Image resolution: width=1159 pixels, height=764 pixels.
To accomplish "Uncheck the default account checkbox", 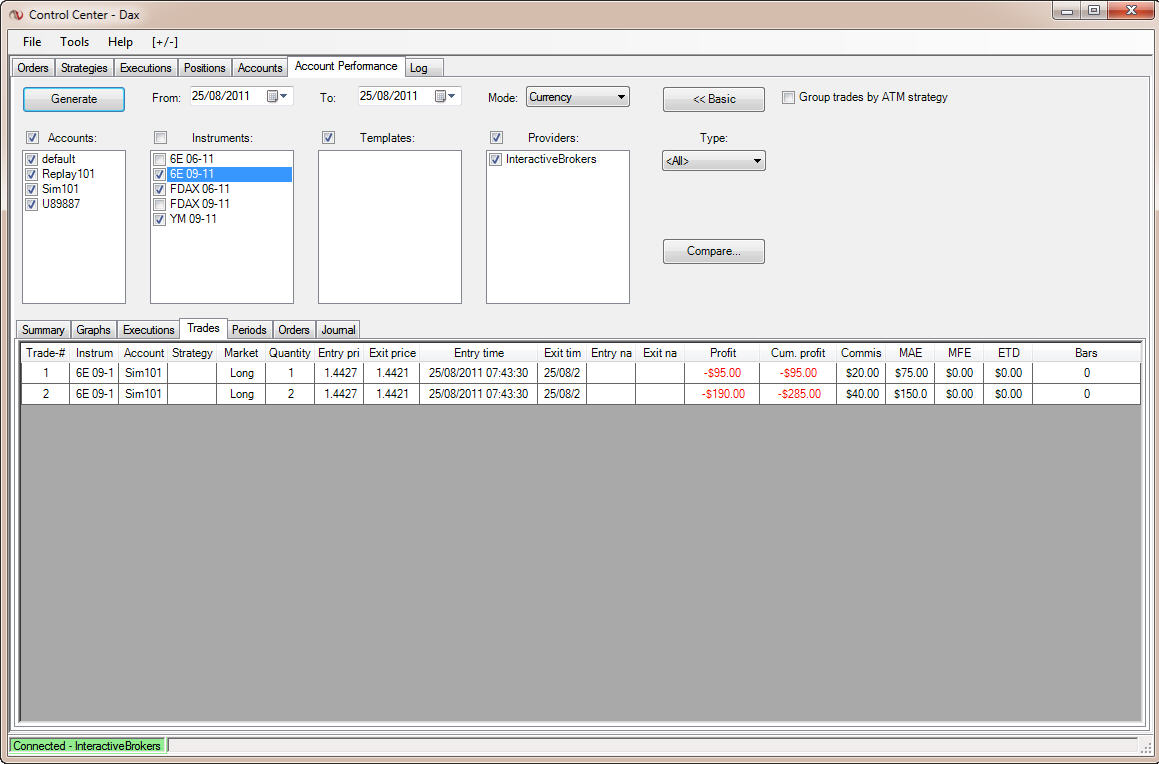I will pos(31,159).
